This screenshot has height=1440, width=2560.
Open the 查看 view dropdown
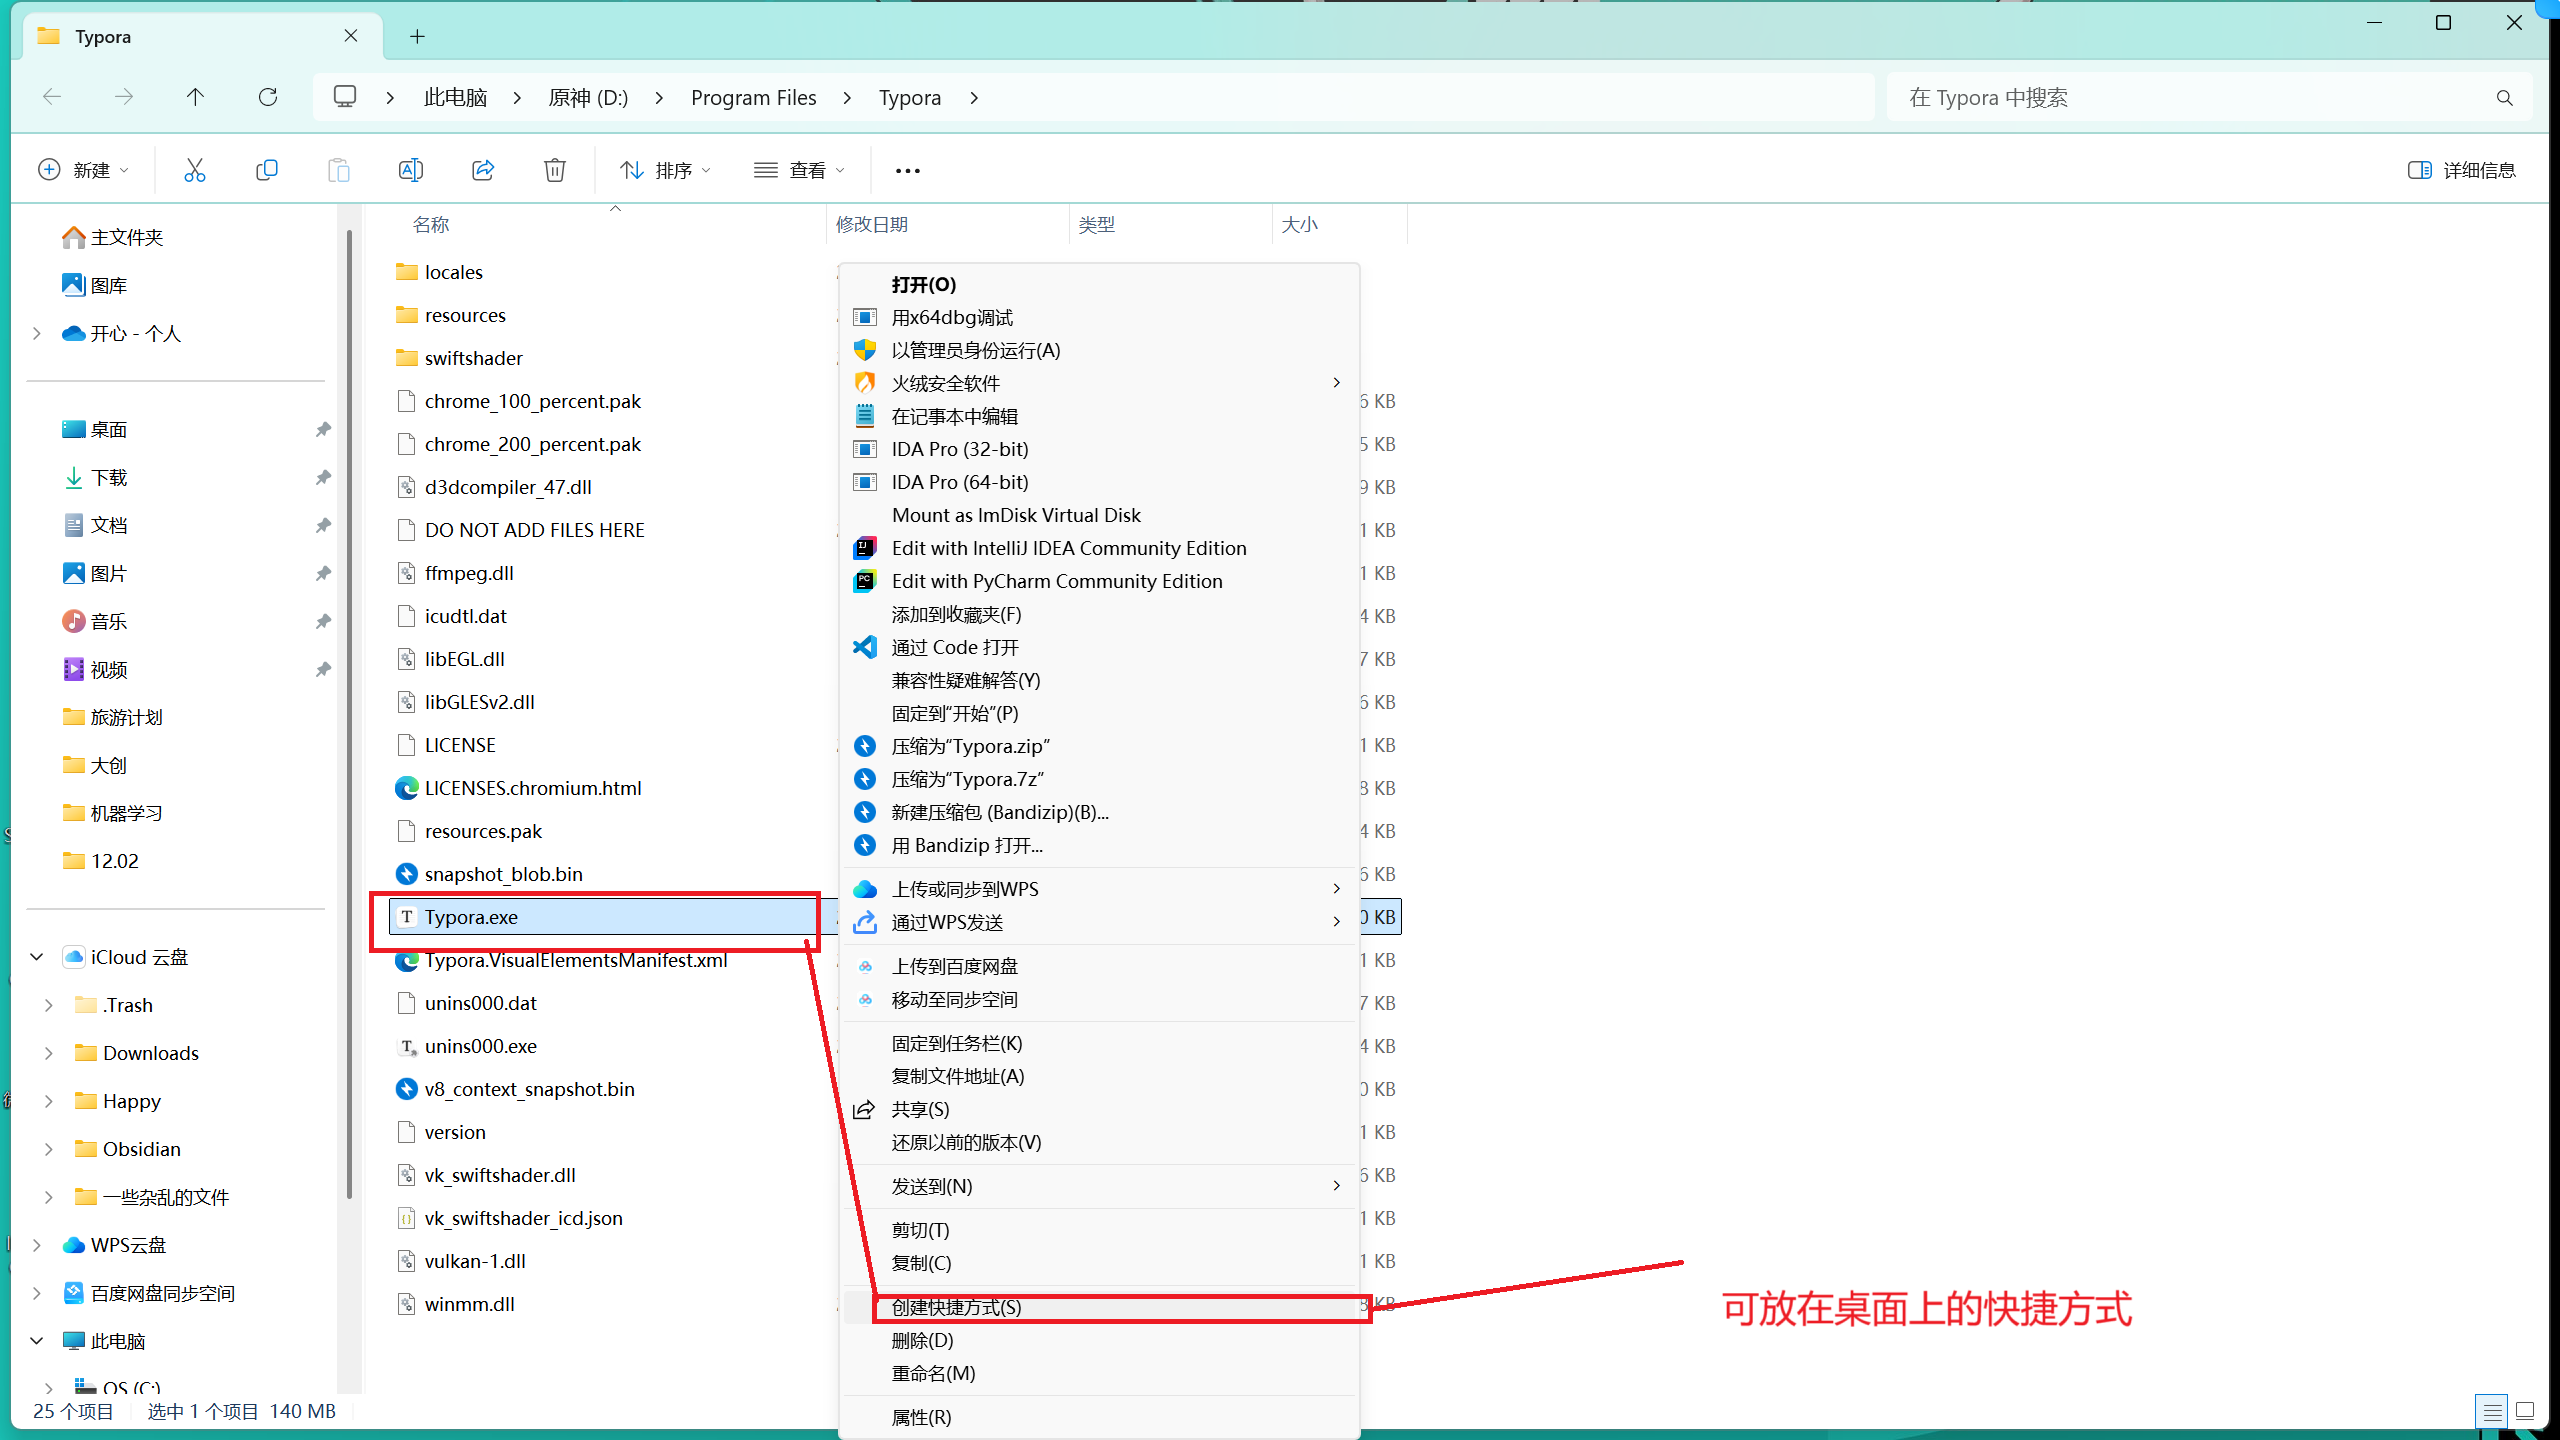[799, 170]
